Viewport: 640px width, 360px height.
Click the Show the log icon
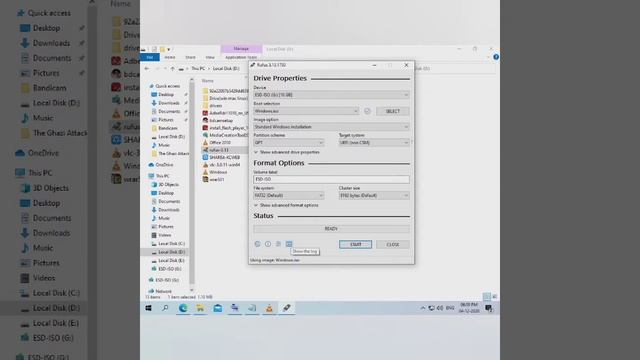click(289, 244)
